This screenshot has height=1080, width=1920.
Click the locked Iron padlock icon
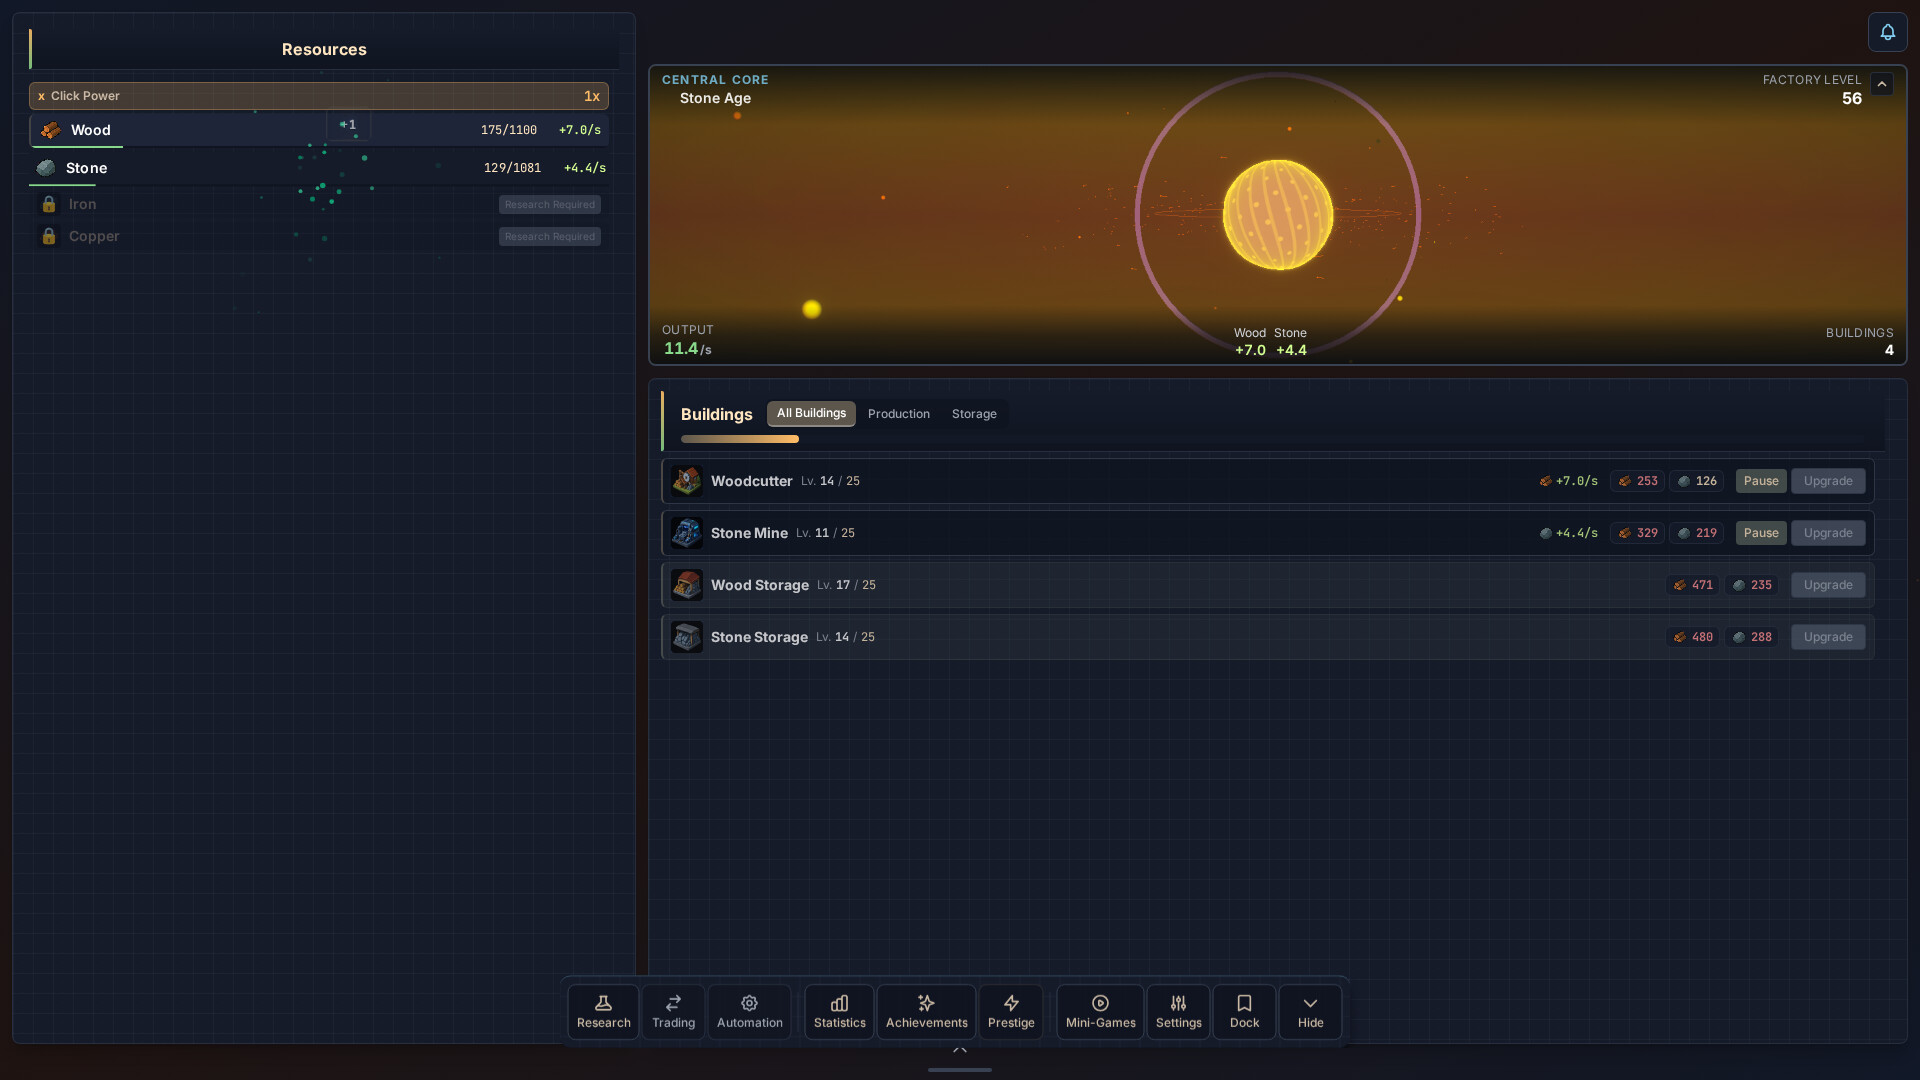pos(48,204)
